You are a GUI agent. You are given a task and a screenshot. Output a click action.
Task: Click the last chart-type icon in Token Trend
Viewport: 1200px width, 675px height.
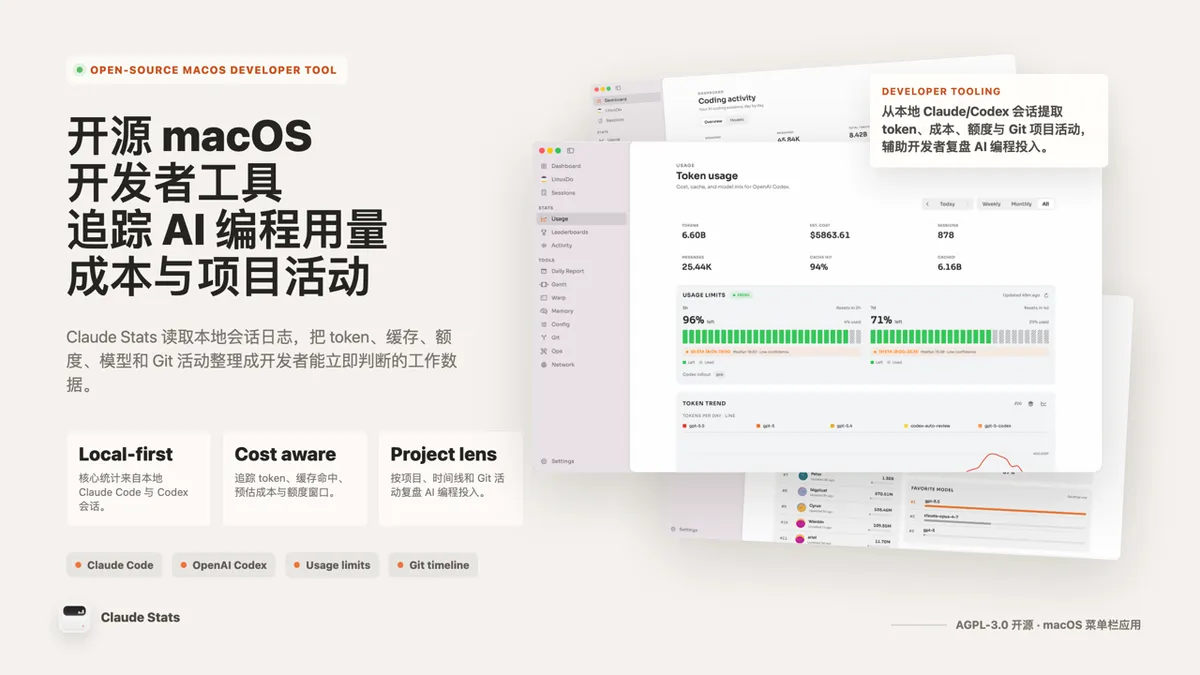(1044, 404)
